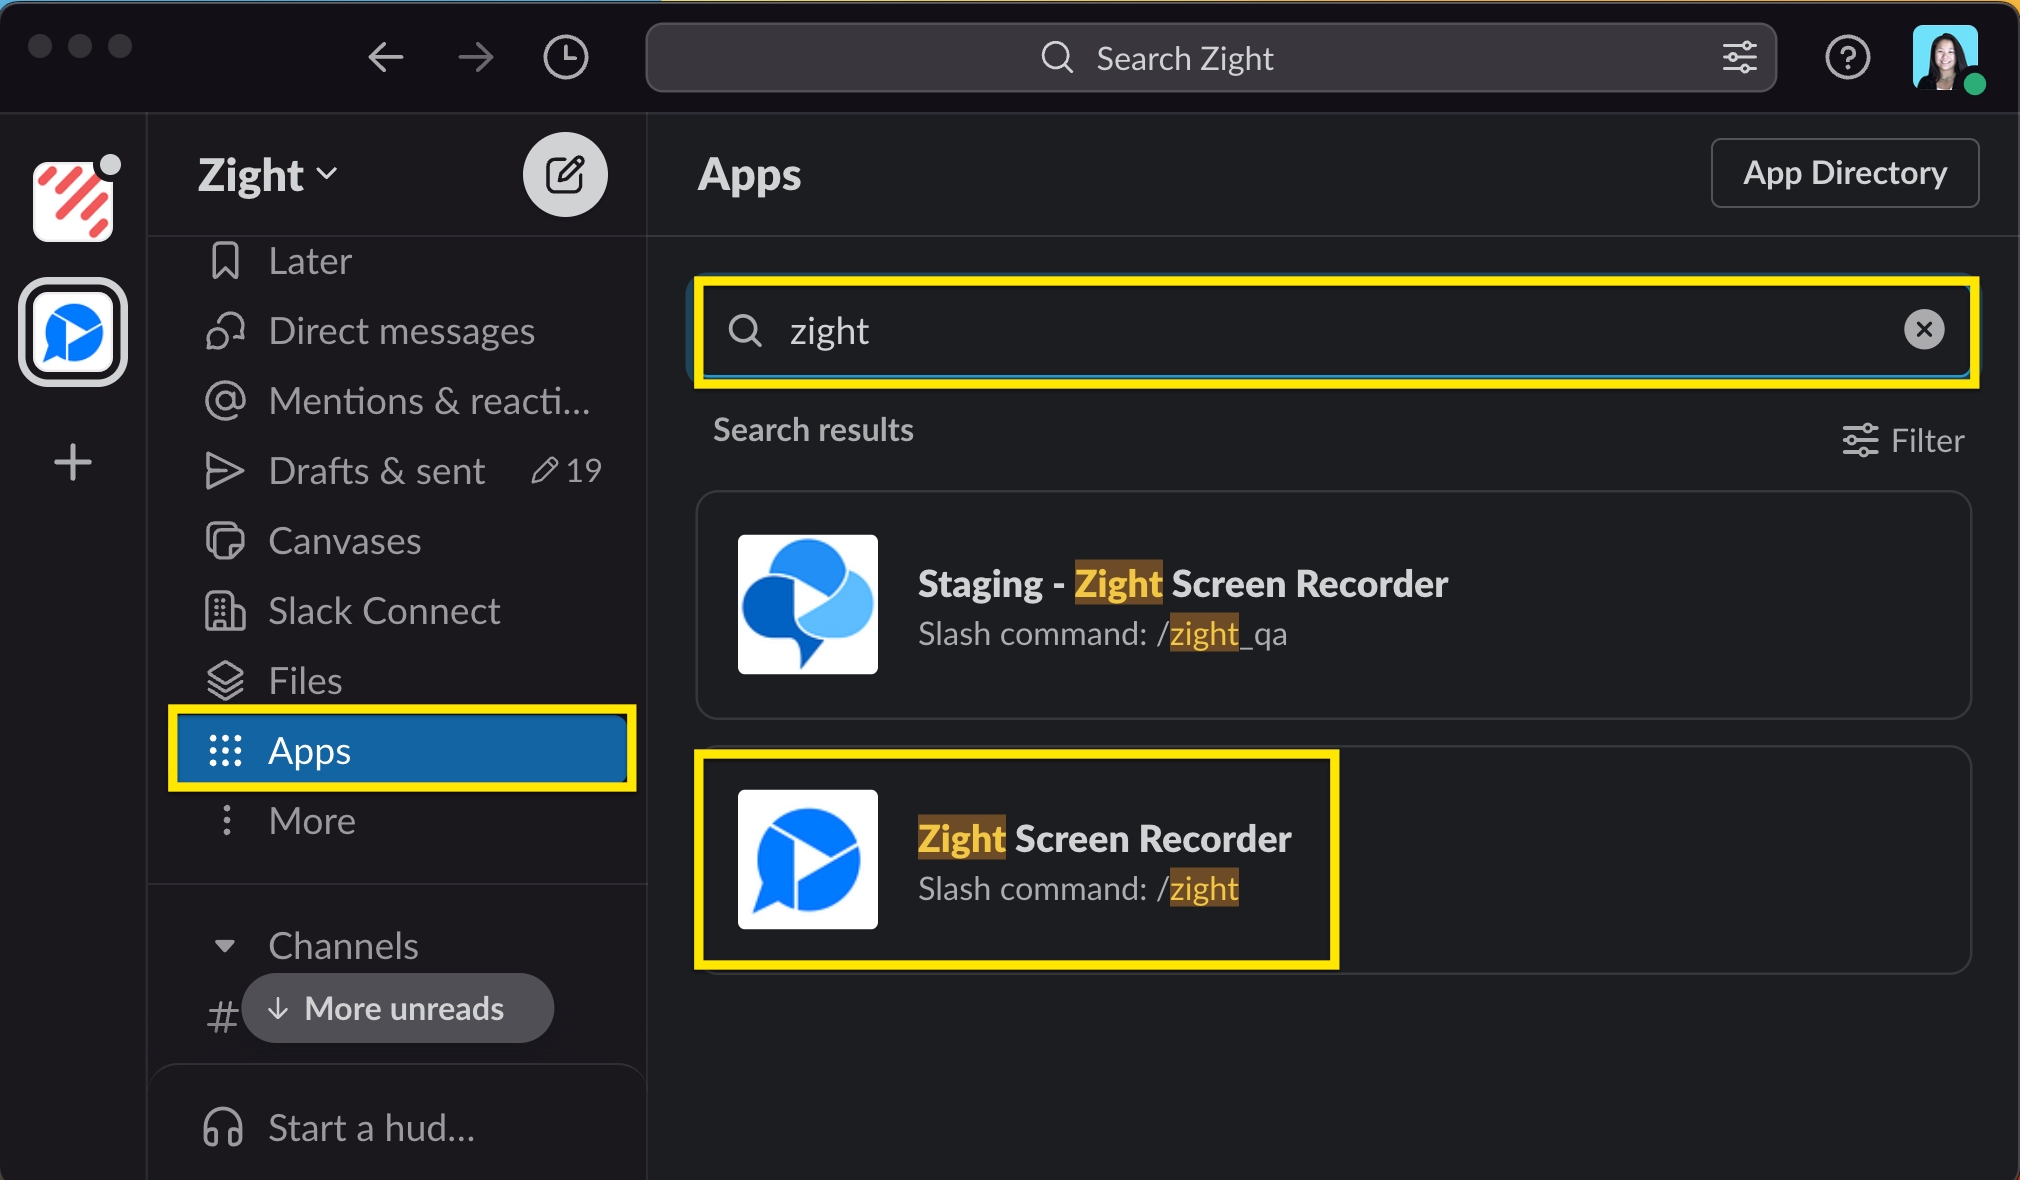Compose a new message with the pencil icon

(x=565, y=175)
